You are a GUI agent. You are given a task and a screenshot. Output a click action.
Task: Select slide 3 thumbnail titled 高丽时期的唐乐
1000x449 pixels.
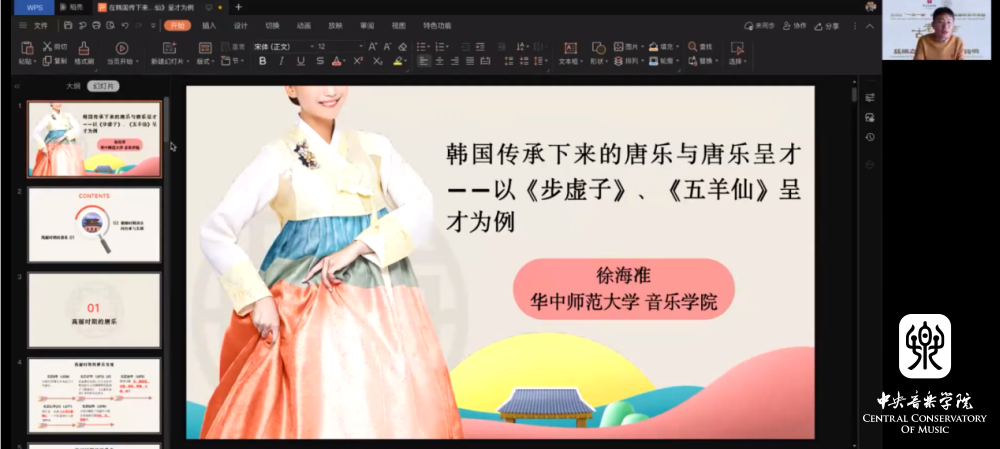point(94,310)
